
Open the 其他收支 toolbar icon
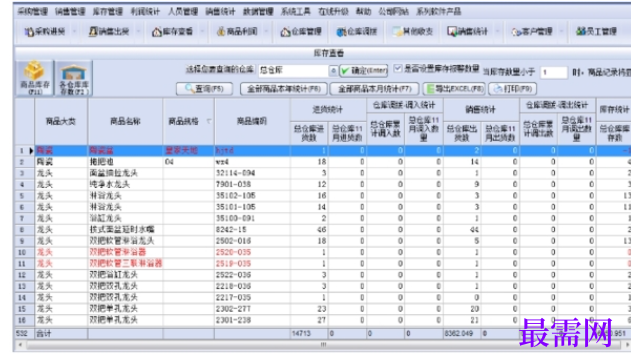412,31
